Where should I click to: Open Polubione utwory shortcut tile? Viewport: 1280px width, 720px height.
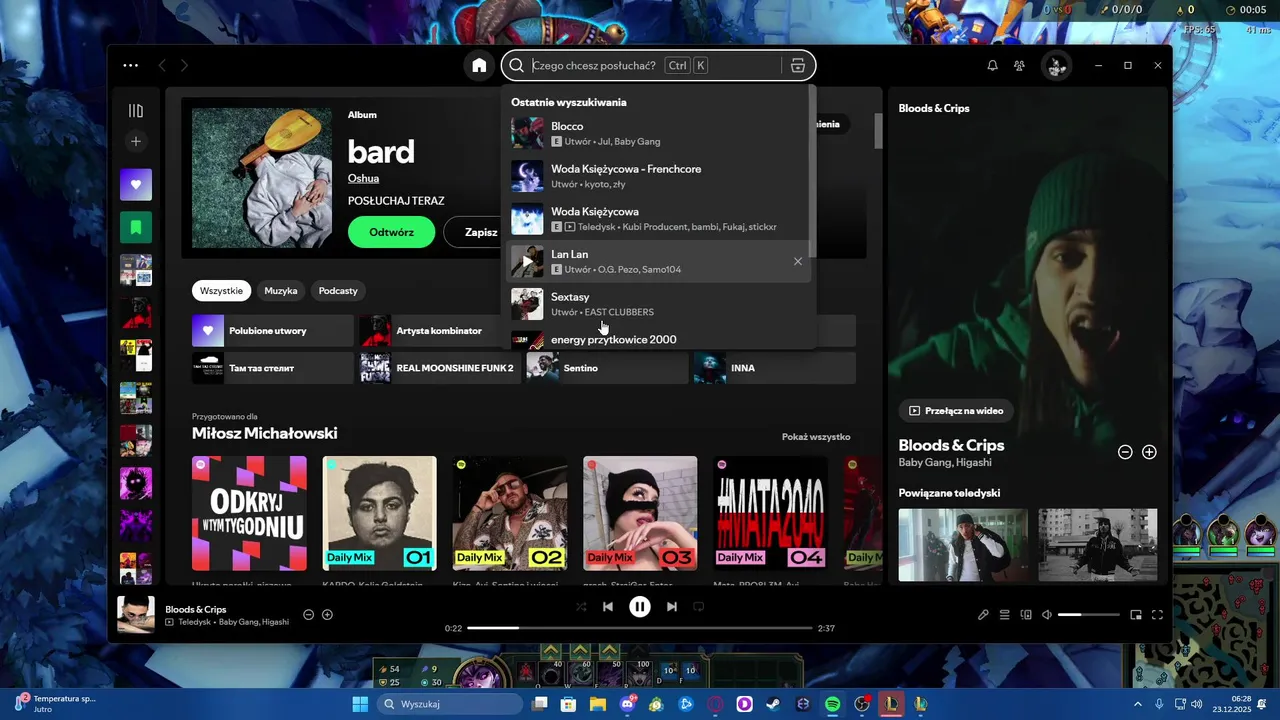(273, 331)
